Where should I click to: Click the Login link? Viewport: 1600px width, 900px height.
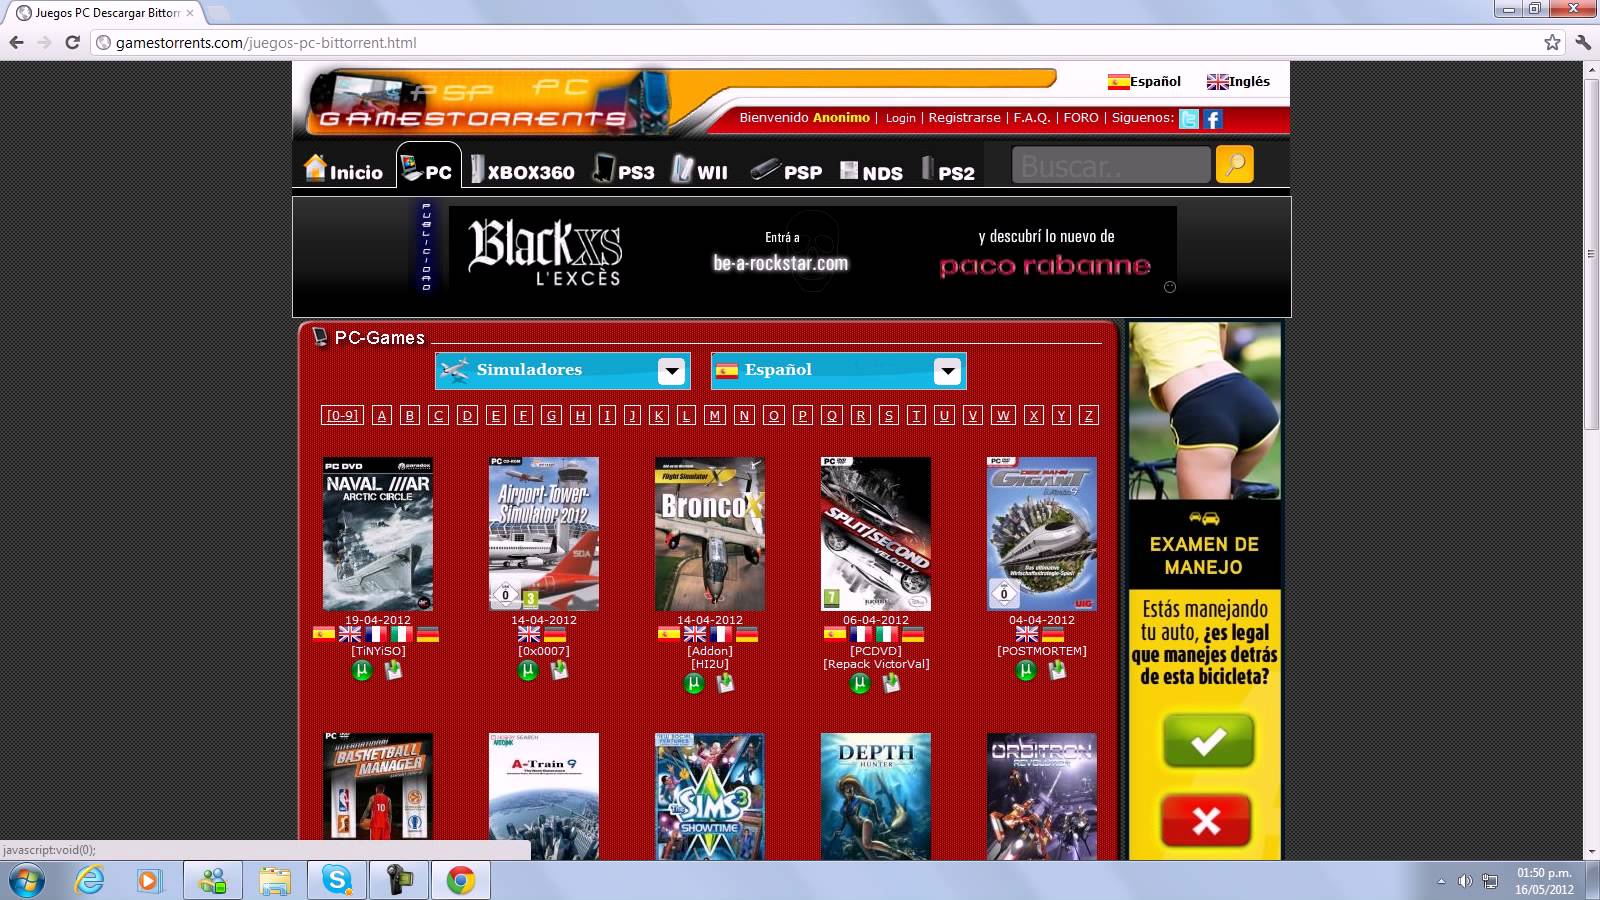click(x=900, y=118)
